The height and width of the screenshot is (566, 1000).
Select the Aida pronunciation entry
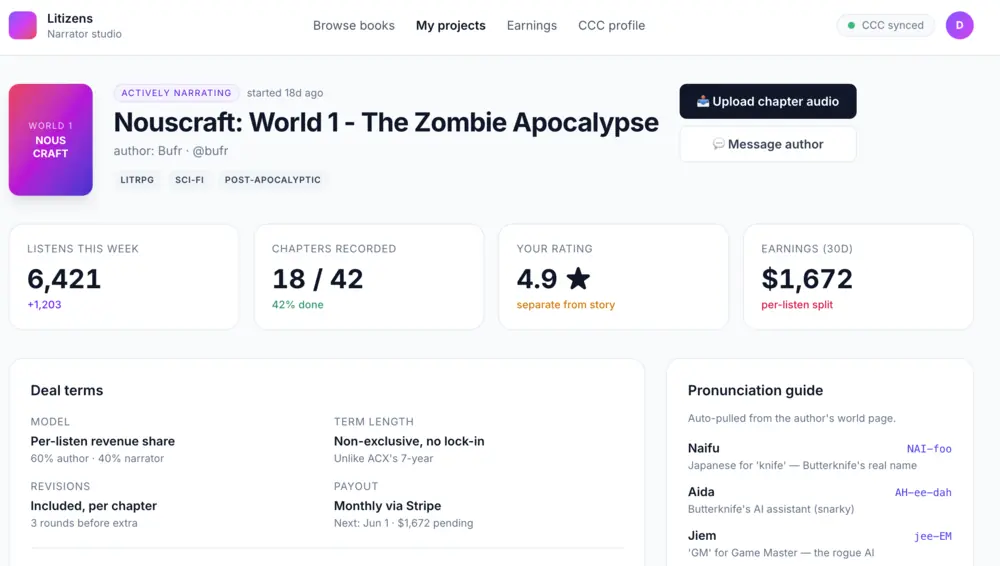click(820, 500)
